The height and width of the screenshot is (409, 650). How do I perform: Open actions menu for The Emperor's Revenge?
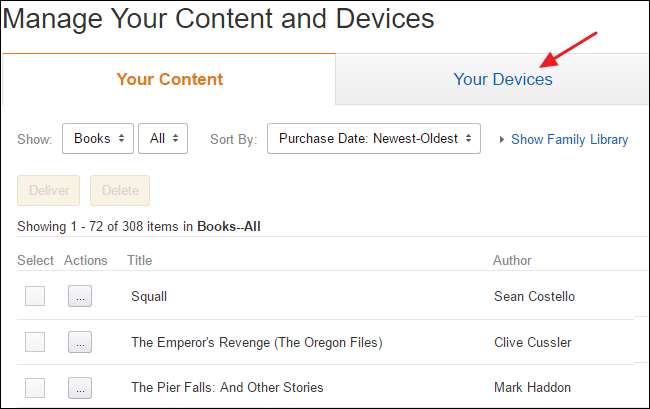coord(82,342)
